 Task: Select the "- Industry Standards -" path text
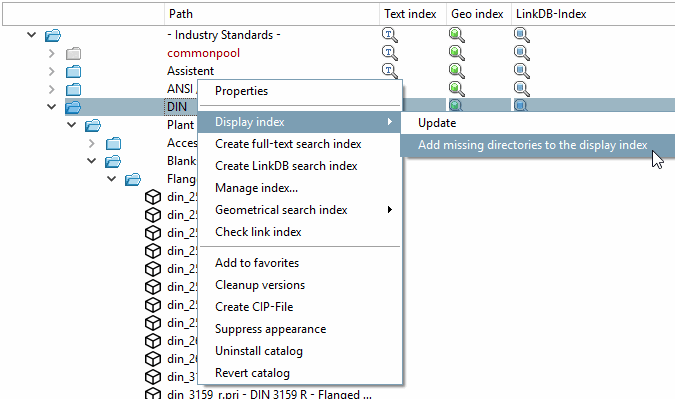click(223, 35)
